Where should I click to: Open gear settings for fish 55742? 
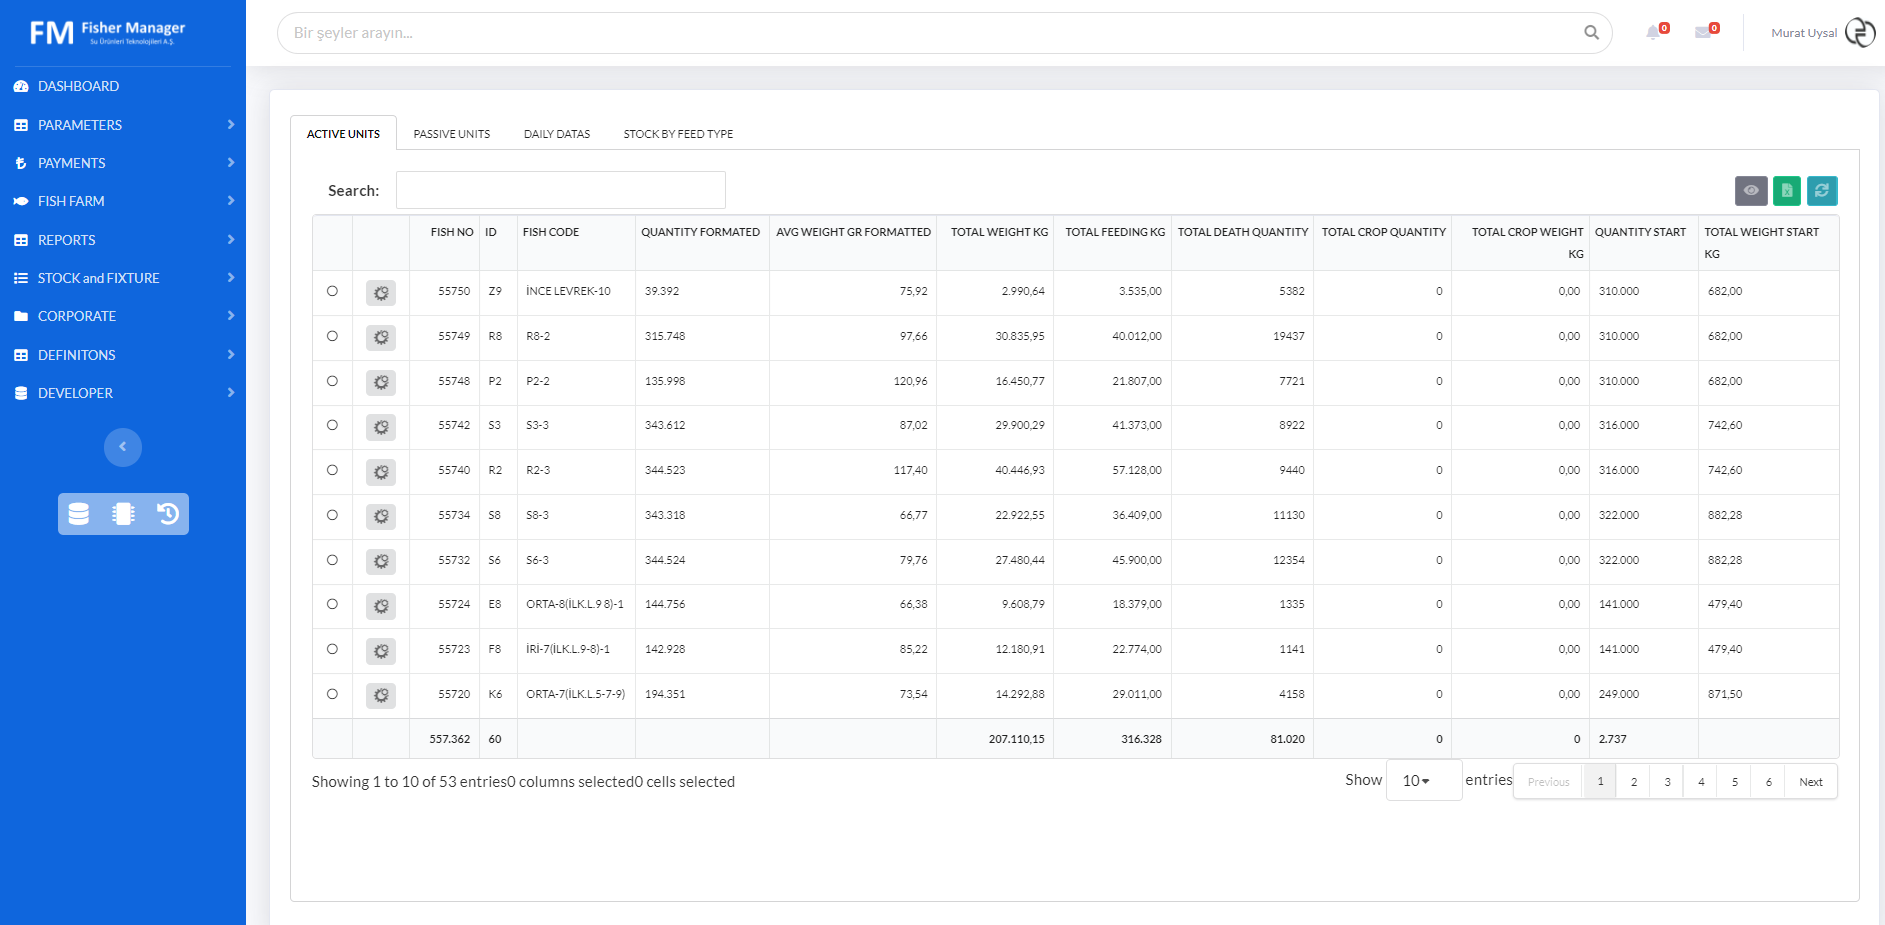[x=381, y=427]
